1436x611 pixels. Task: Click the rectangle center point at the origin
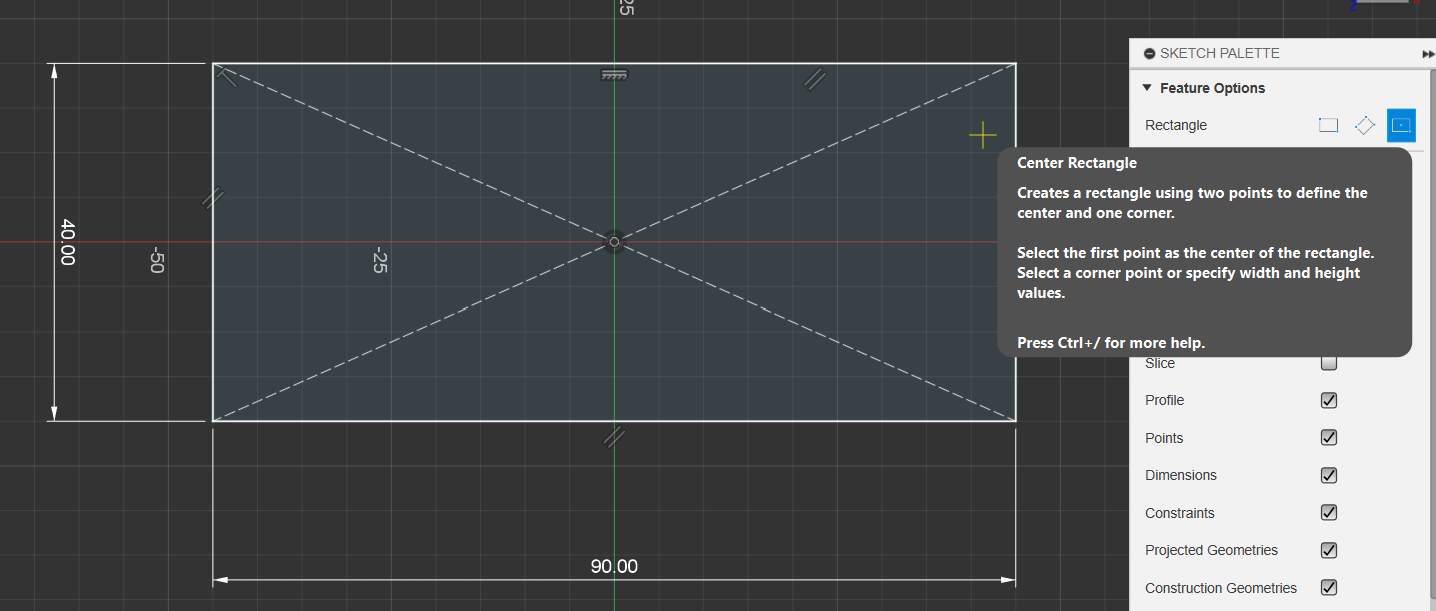614,242
